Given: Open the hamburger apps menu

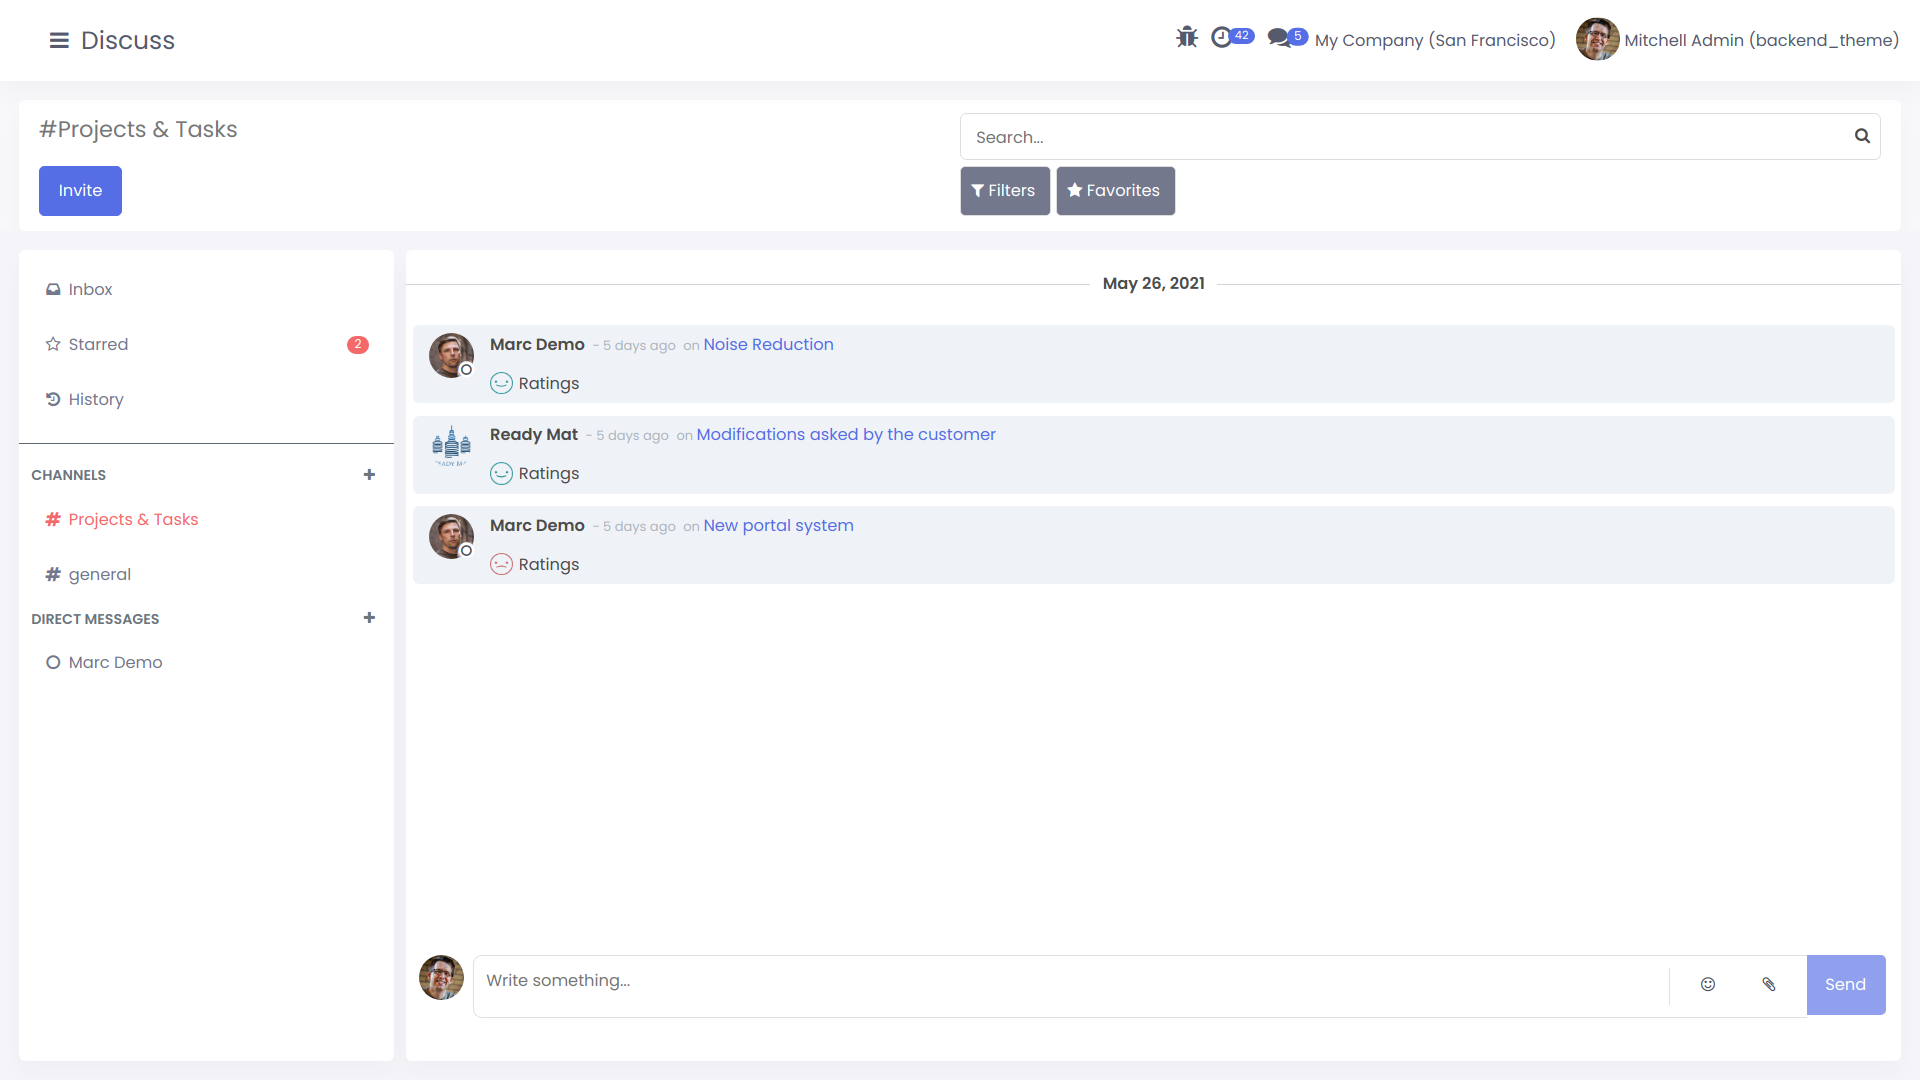Looking at the screenshot, I should click(59, 40).
